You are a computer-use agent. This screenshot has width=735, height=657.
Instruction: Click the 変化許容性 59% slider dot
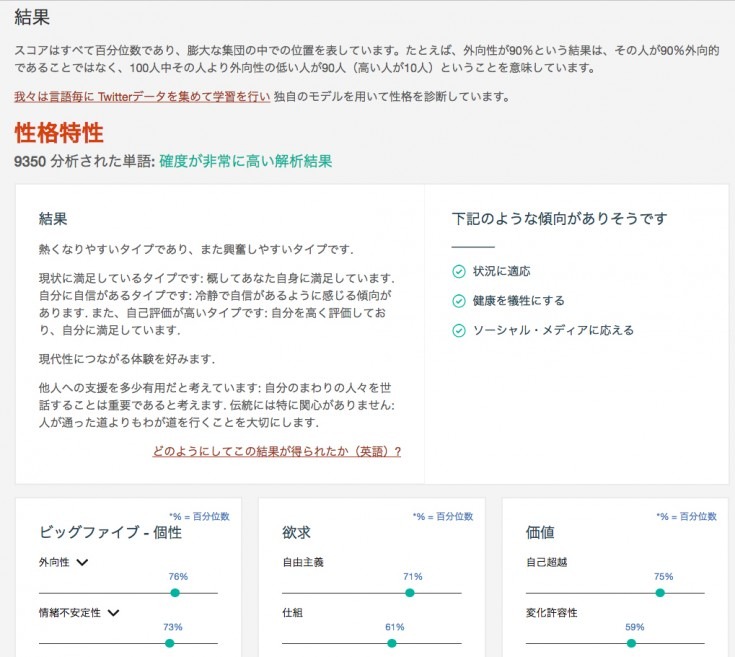pyautogui.click(x=631, y=643)
